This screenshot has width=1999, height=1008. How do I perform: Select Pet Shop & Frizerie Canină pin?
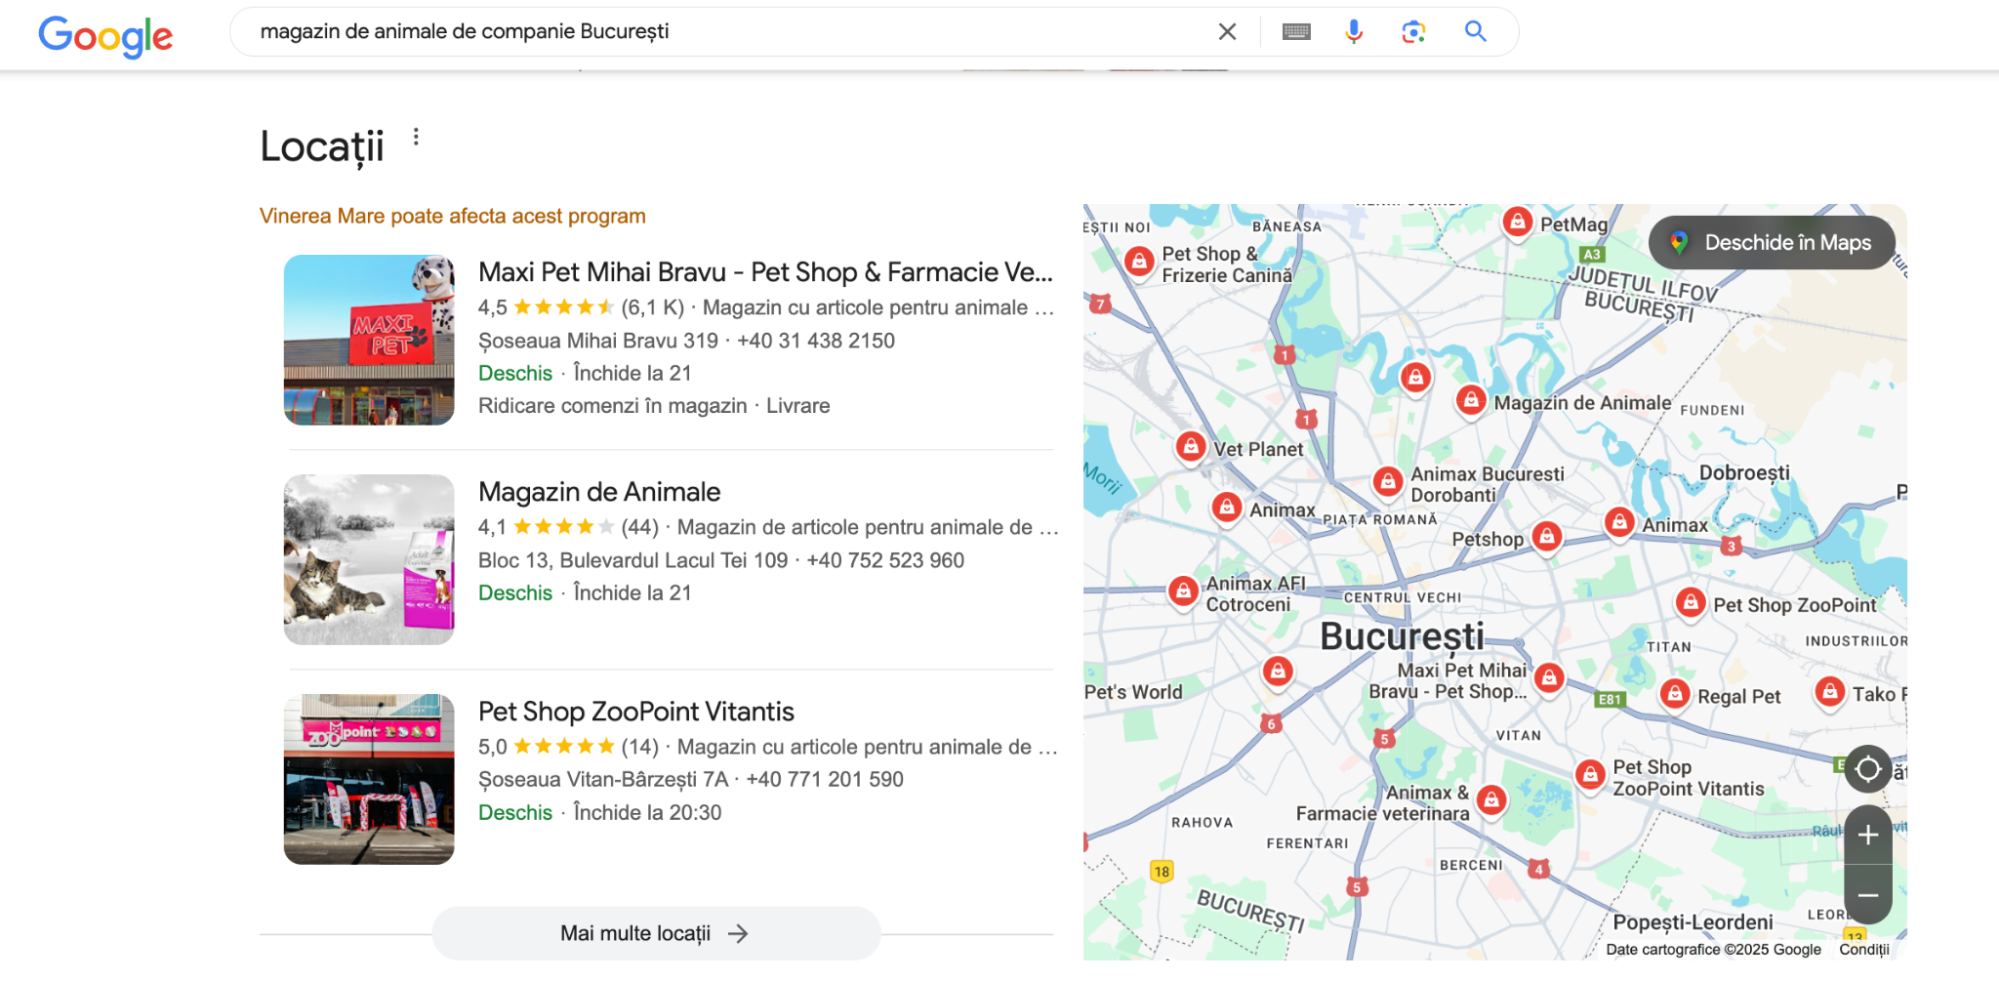[x=1138, y=262]
